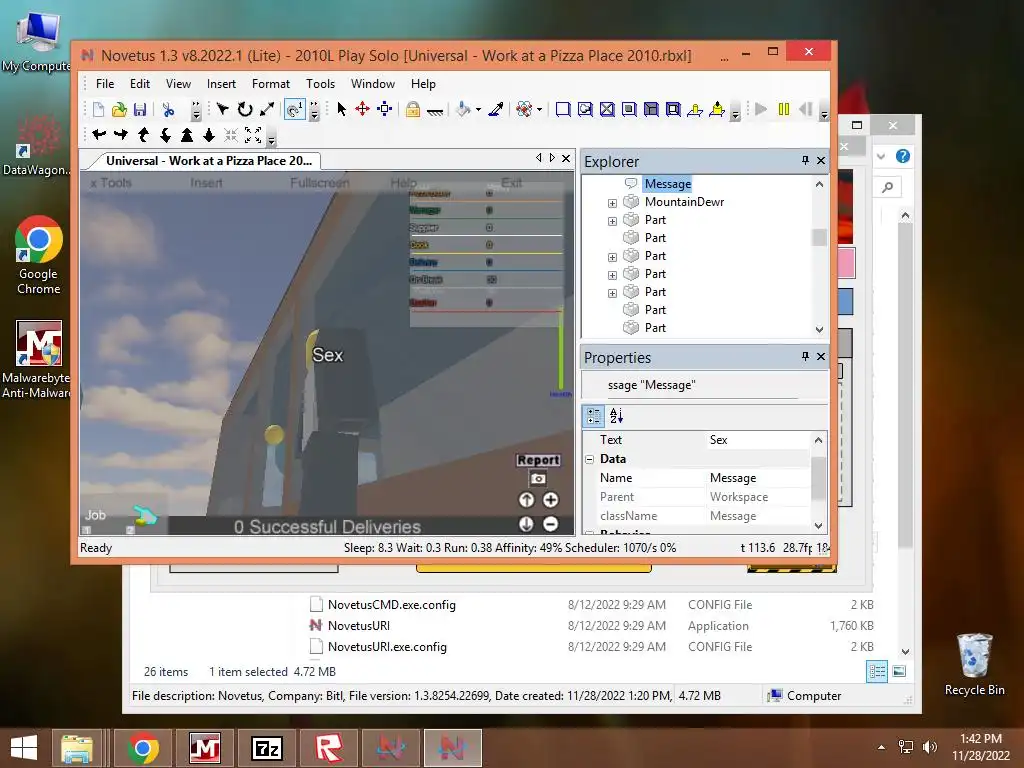Click the greyed Play run button

(761, 109)
